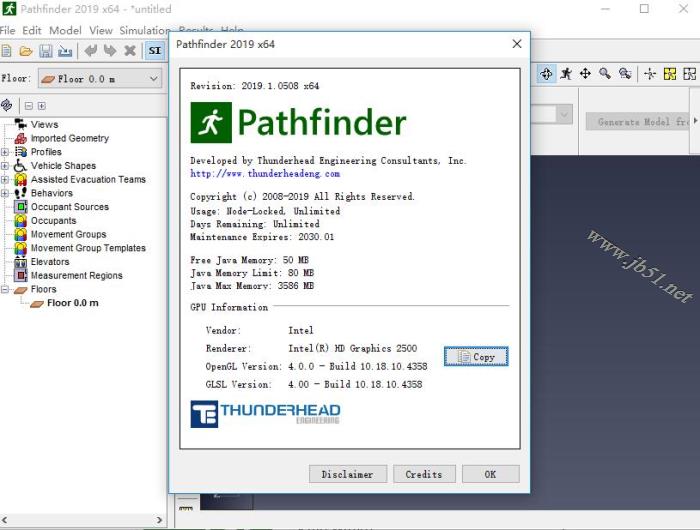The height and width of the screenshot is (530, 700).
Task: Select Occupants in the tree
Action: click(x=53, y=221)
